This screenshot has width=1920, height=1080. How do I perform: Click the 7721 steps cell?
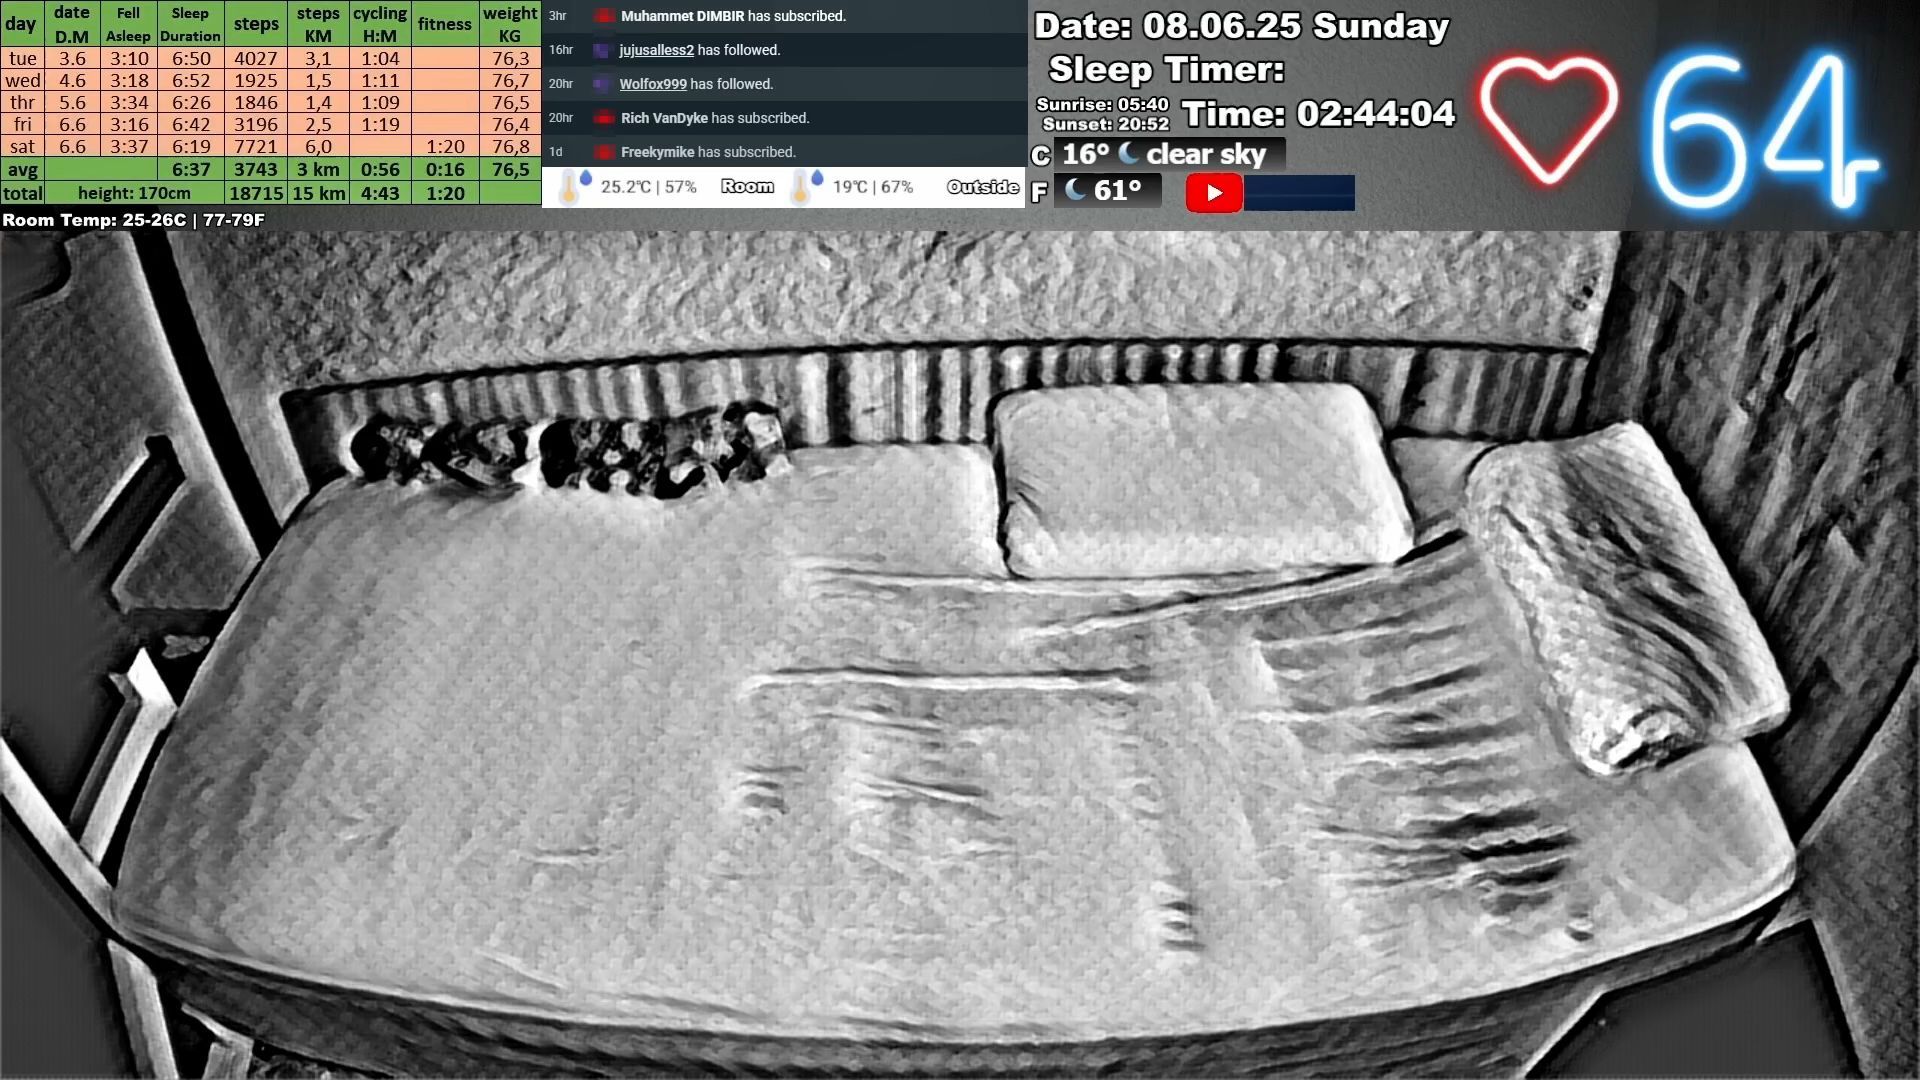pyautogui.click(x=256, y=146)
